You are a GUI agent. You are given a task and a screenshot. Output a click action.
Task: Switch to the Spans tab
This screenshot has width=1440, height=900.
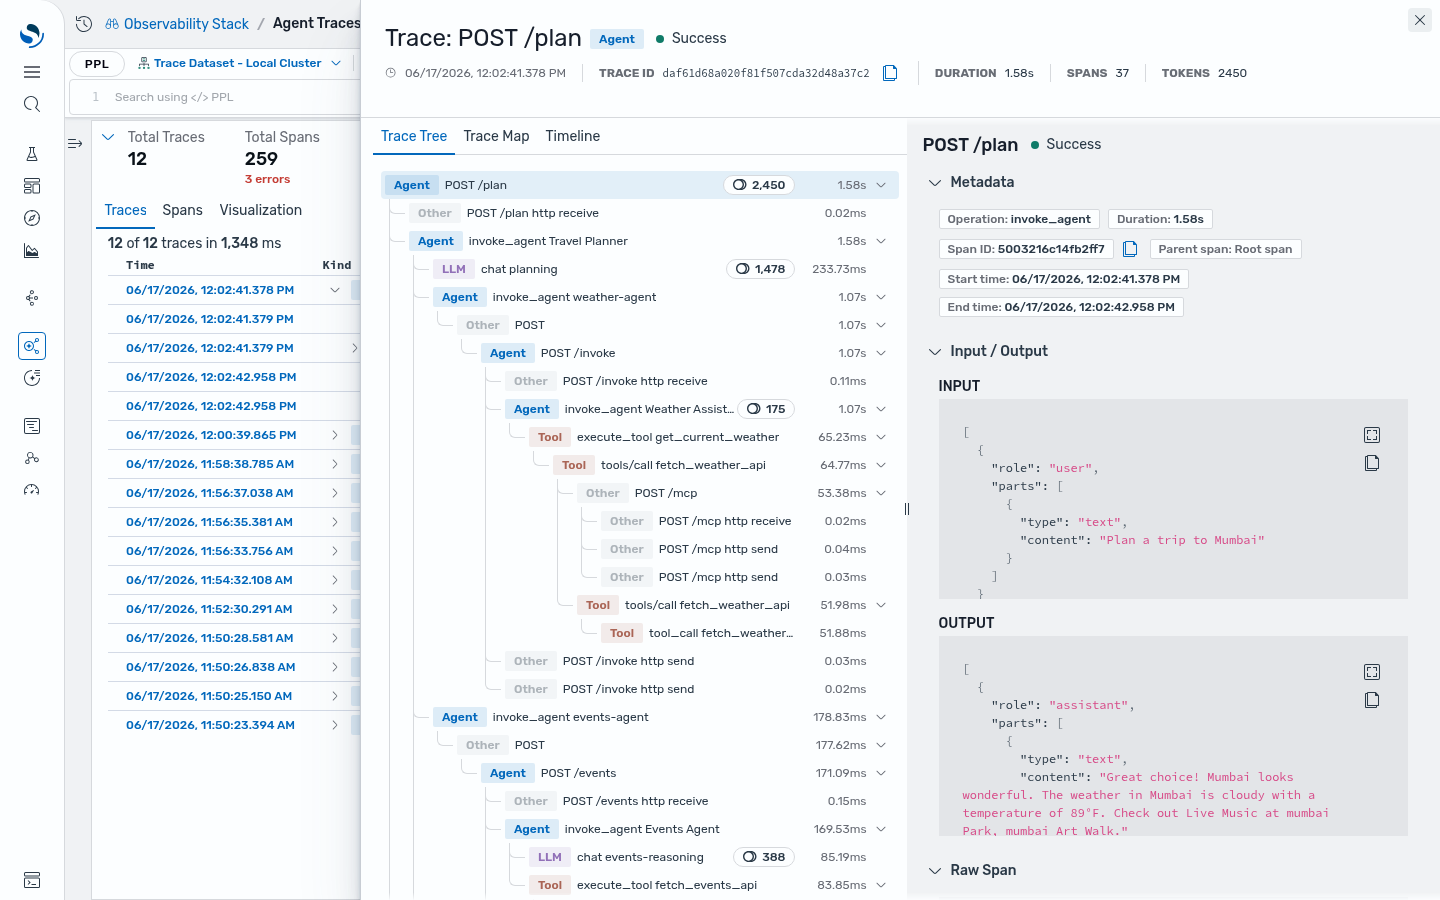click(x=182, y=210)
